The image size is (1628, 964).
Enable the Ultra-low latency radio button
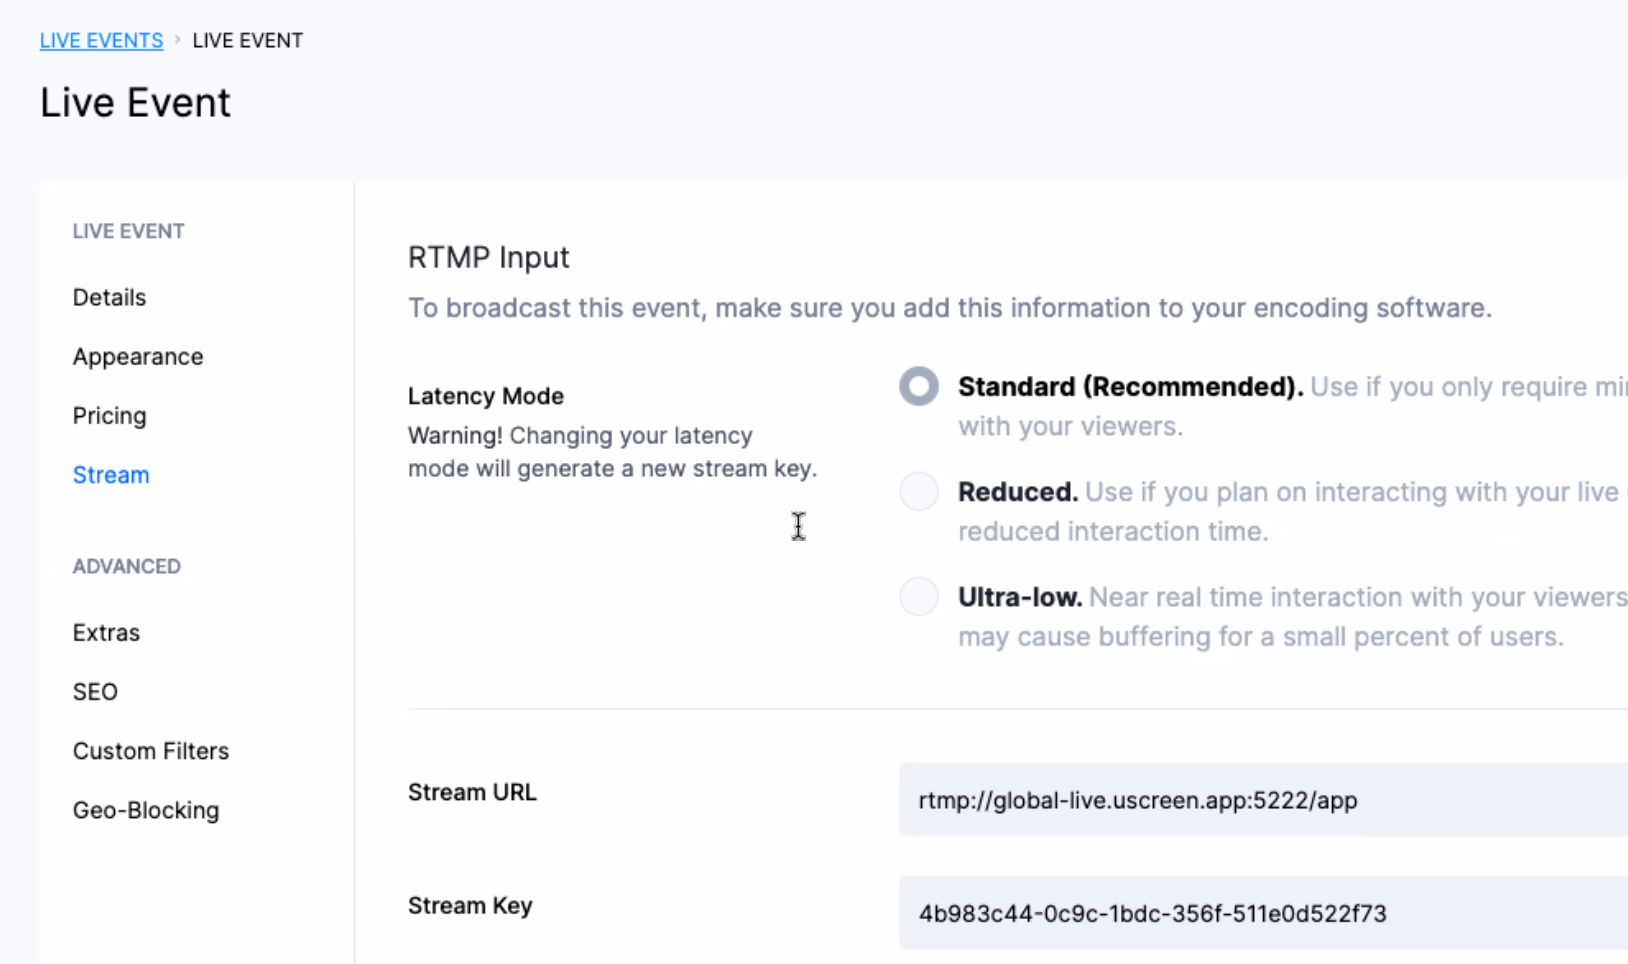(x=919, y=597)
